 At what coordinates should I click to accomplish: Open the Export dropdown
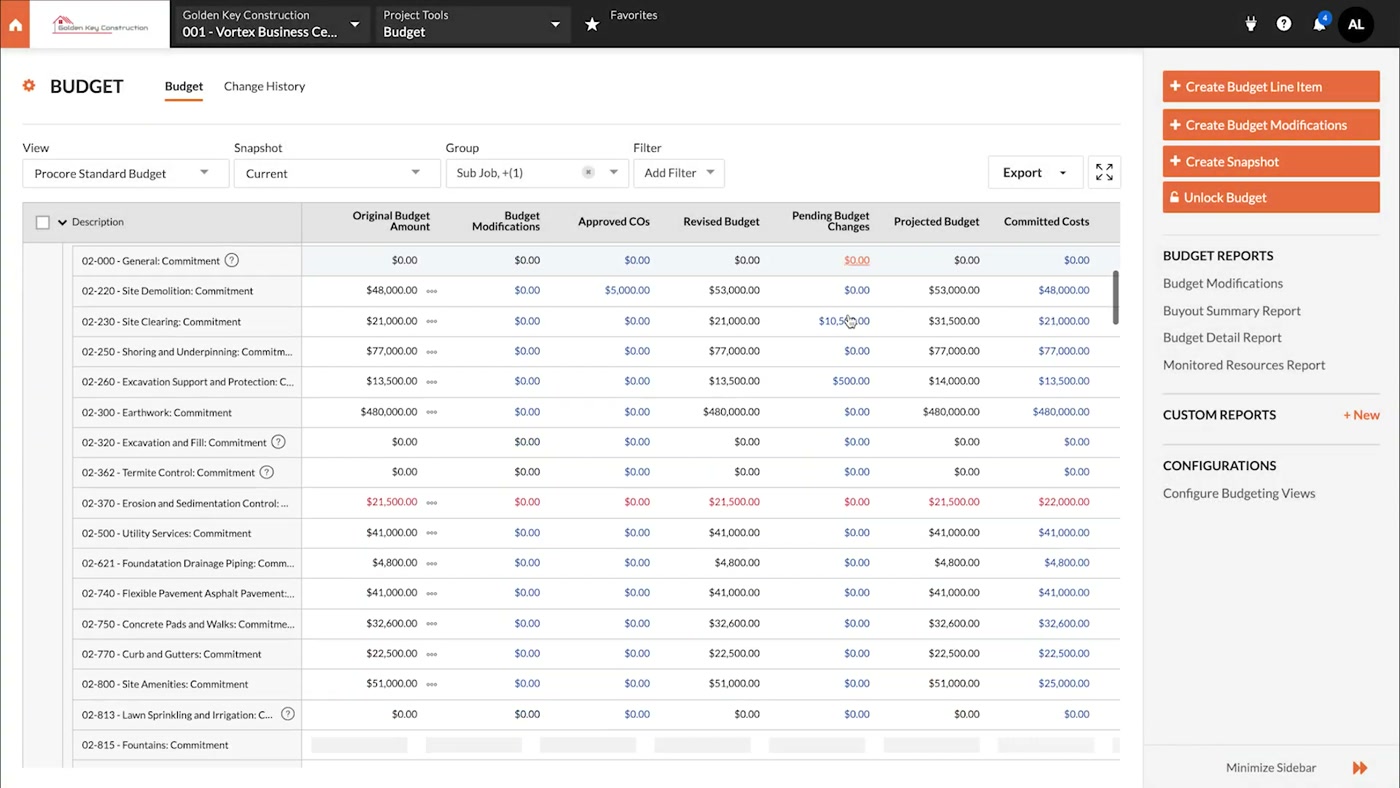tap(1034, 173)
